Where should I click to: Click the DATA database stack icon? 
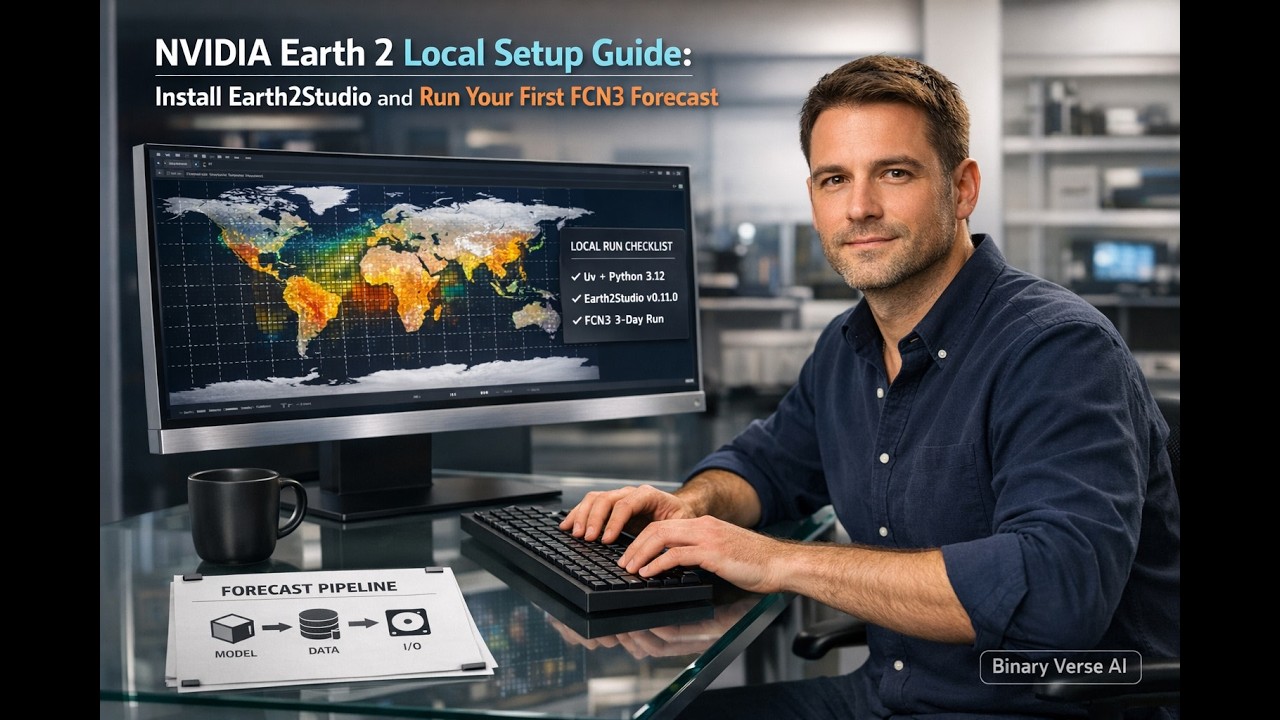tap(319, 625)
